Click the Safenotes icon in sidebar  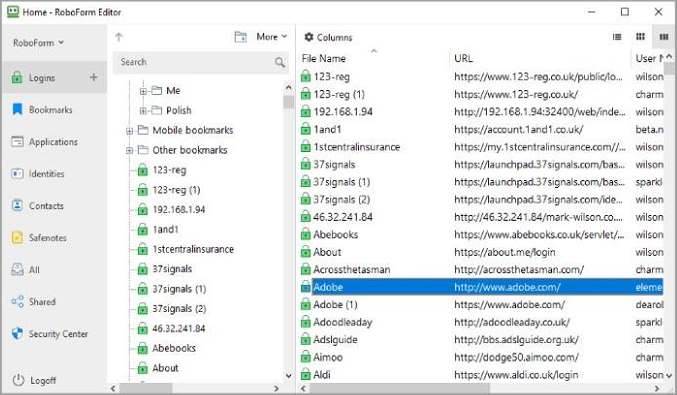pyautogui.click(x=17, y=238)
